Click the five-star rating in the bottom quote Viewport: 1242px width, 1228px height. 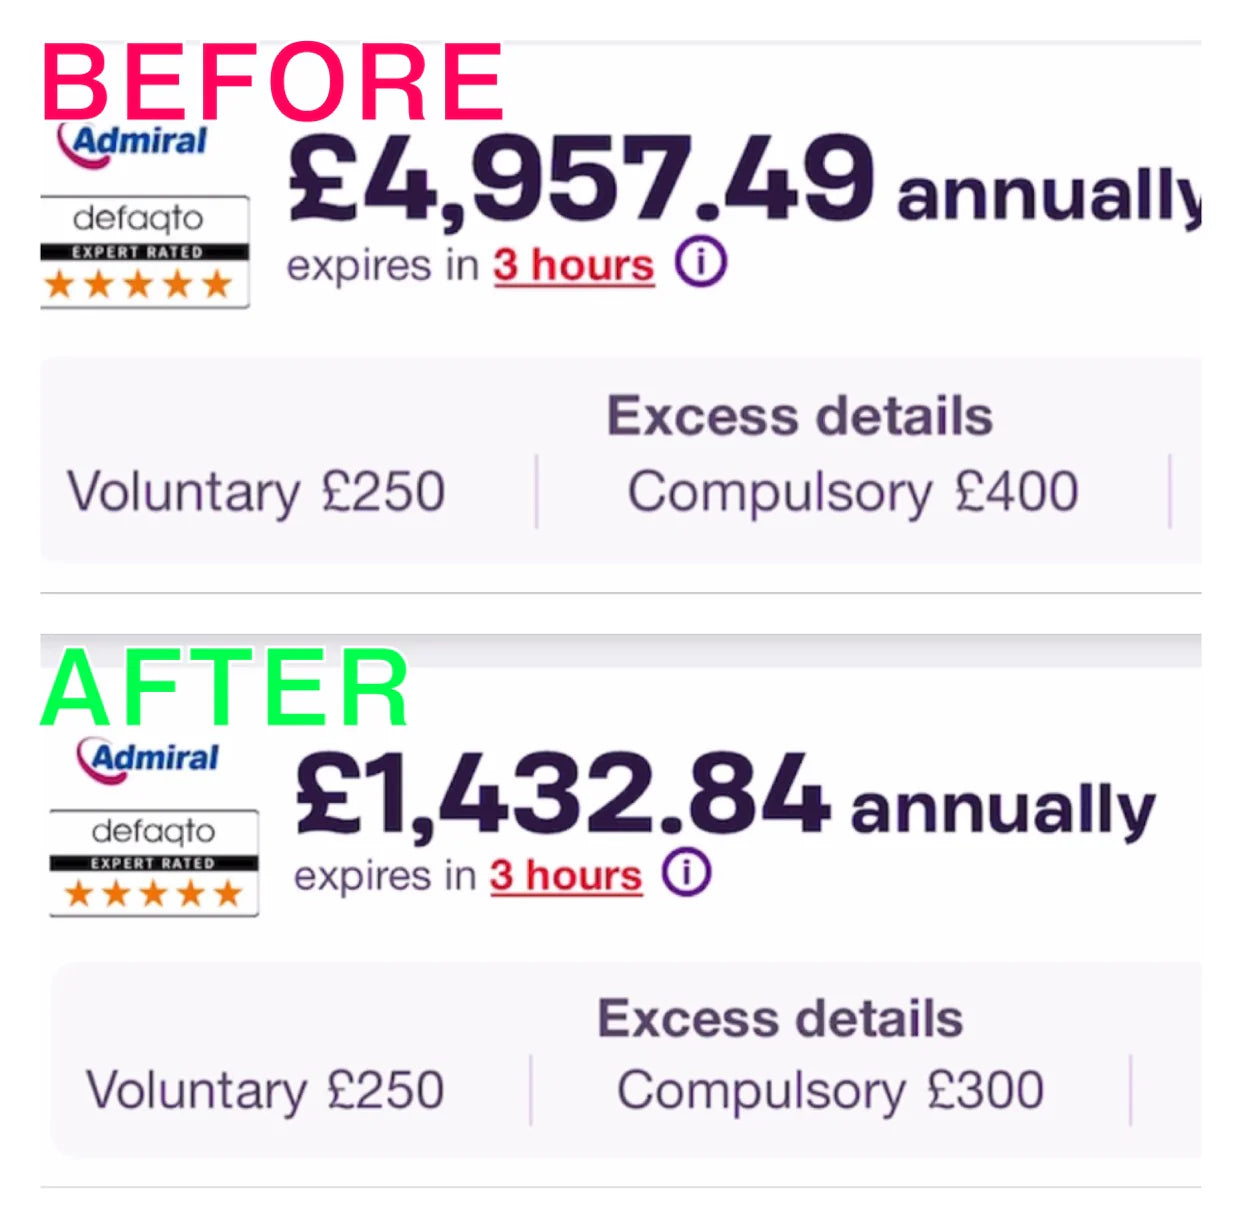pyautogui.click(x=153, y=893)
